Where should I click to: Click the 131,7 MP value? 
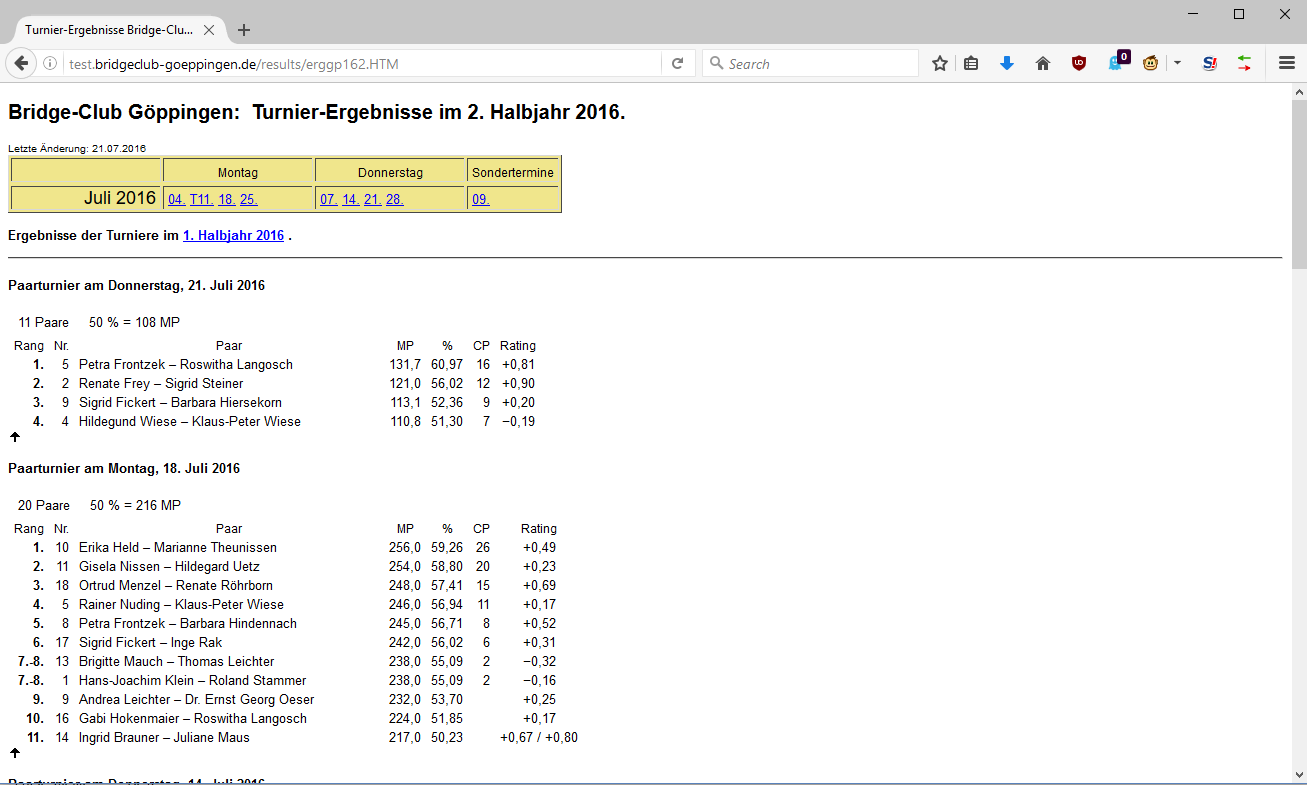(x=405, y=364)
